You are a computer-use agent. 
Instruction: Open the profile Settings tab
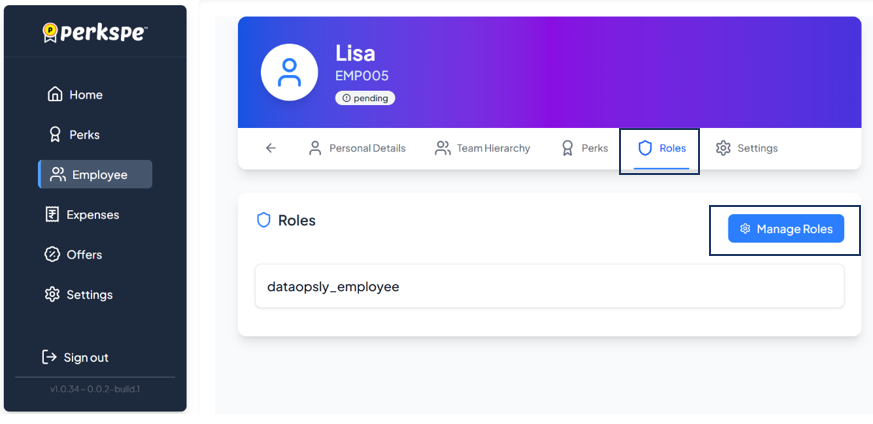click(x=746, y=148)
